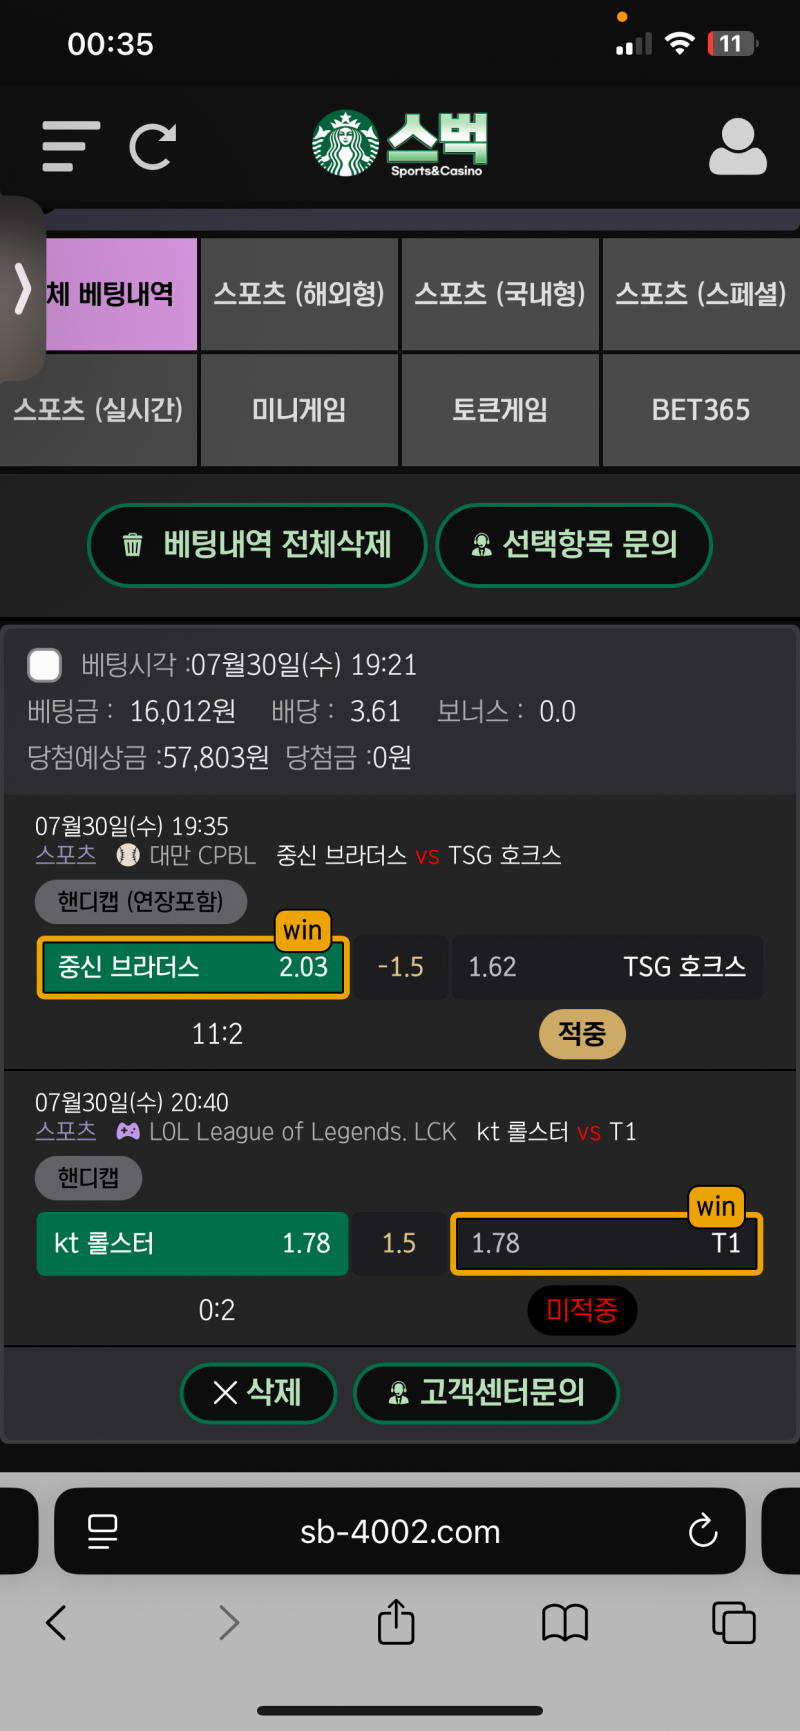Click the site header refresh icon
Image resolution: width=800 pixels, height=1731 pixels.
pyautogui.click(x=153, y=146)
